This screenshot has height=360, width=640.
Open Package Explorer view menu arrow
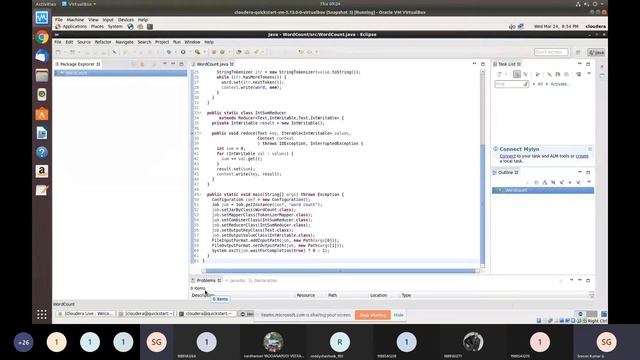164,64
